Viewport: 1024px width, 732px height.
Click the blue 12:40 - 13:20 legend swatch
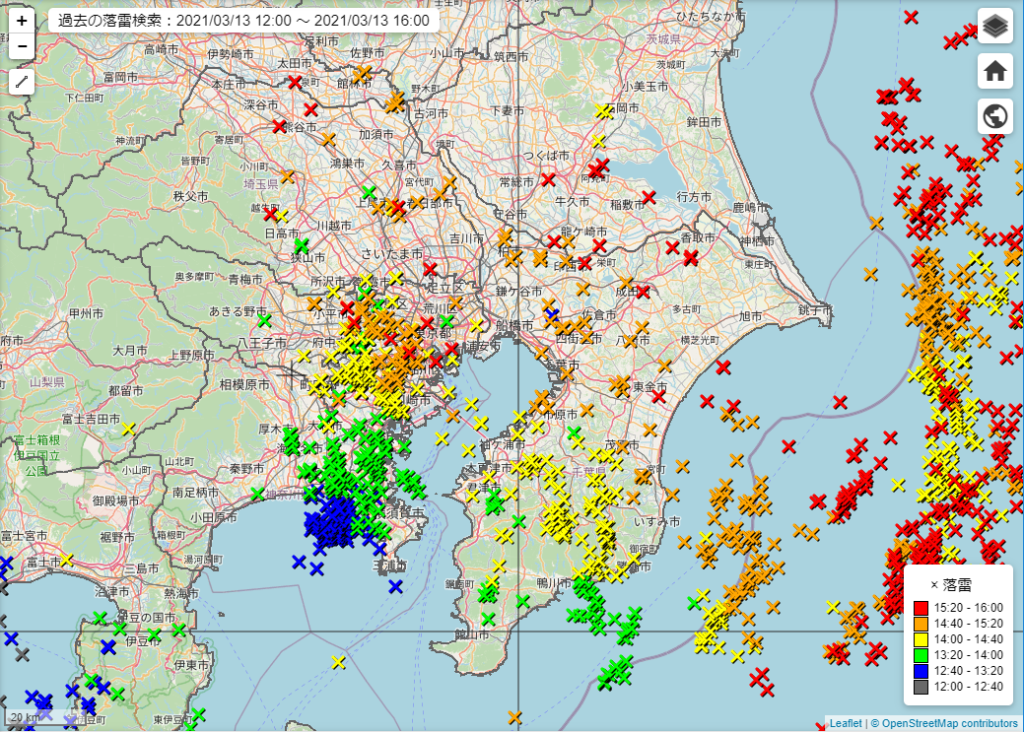click(x=922, y=671)
